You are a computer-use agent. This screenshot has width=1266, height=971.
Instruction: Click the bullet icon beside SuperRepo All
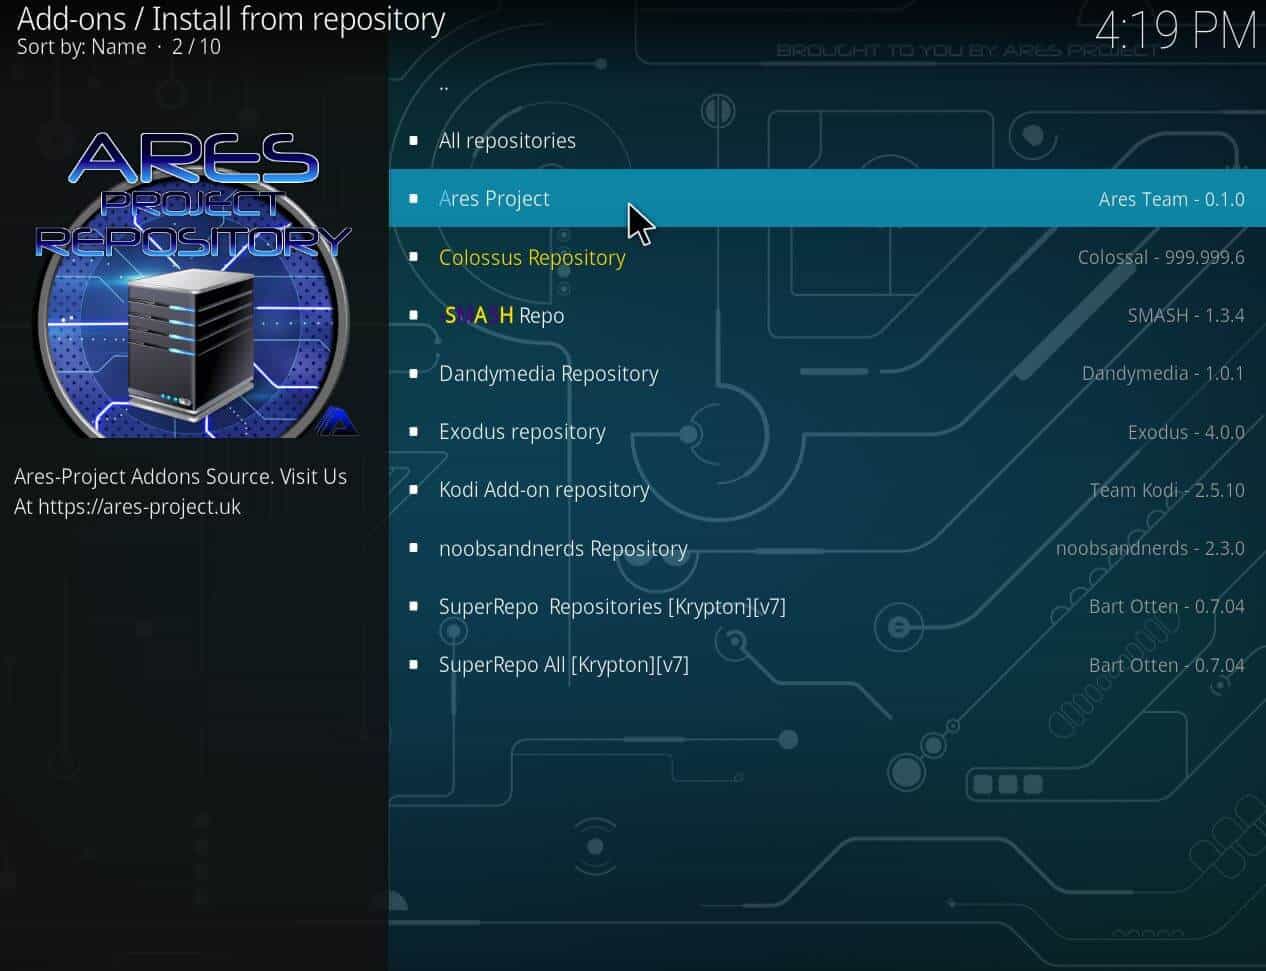coord(414,664)
